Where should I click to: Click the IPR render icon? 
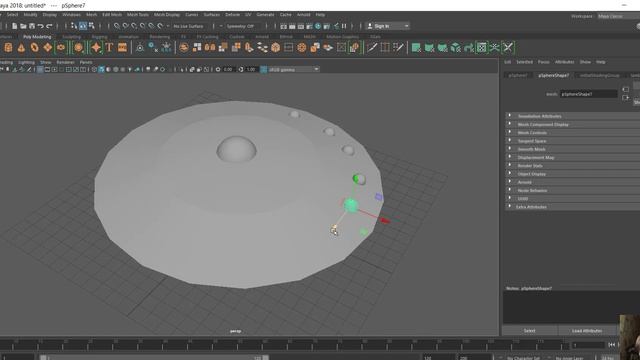301,26
